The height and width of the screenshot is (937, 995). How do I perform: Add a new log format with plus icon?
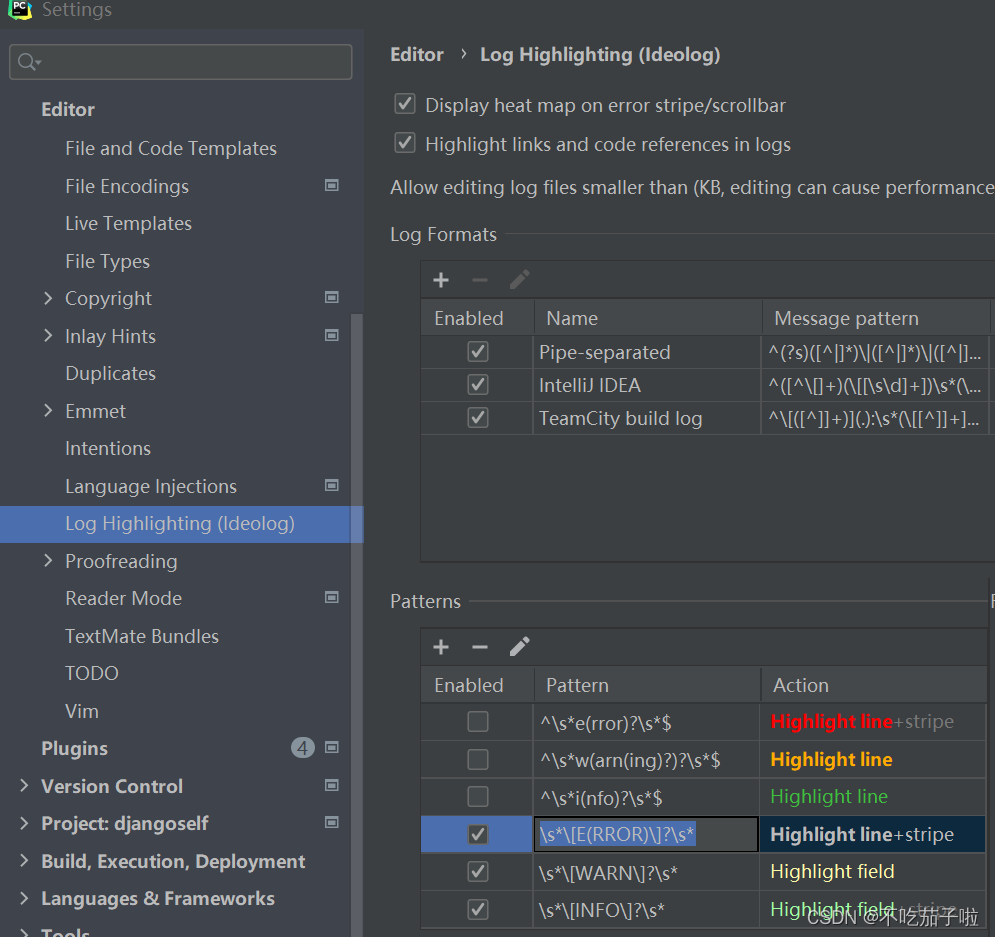click(440, 280)
